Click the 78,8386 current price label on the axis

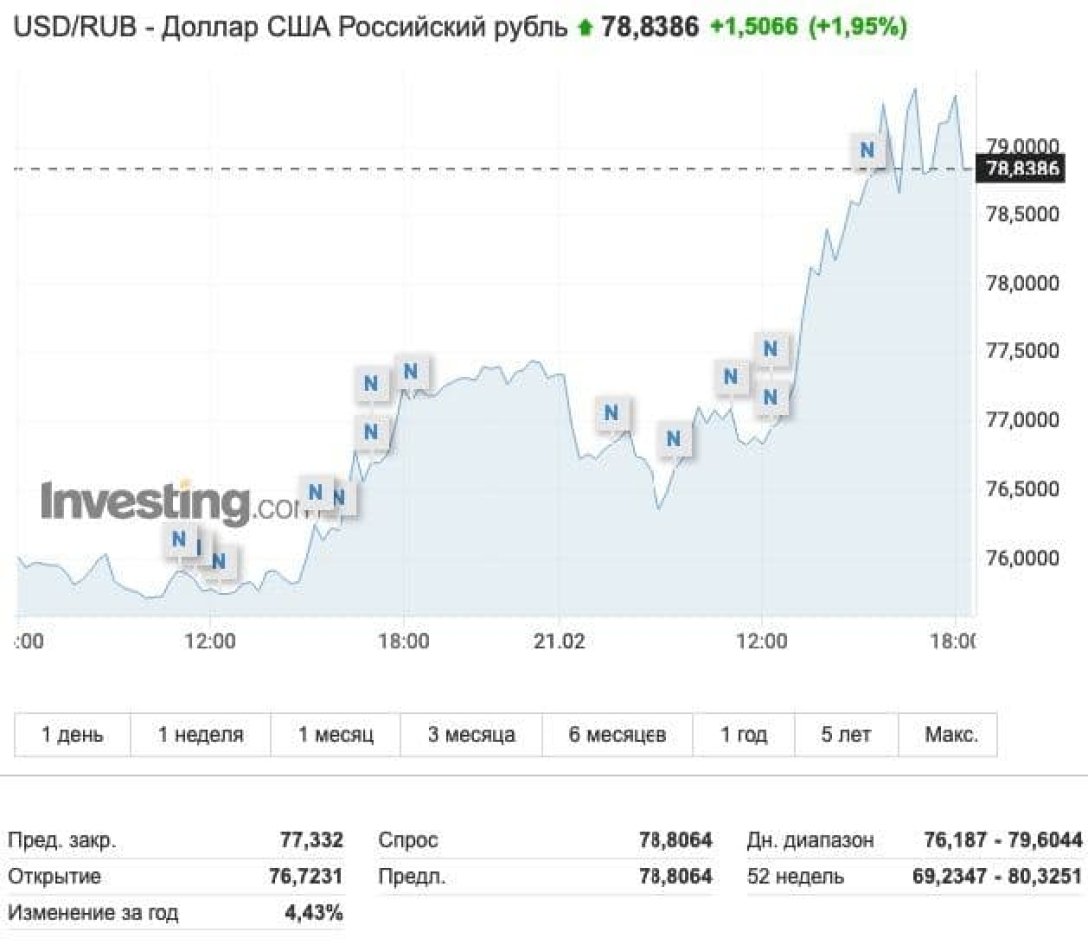pos(1023,168)
